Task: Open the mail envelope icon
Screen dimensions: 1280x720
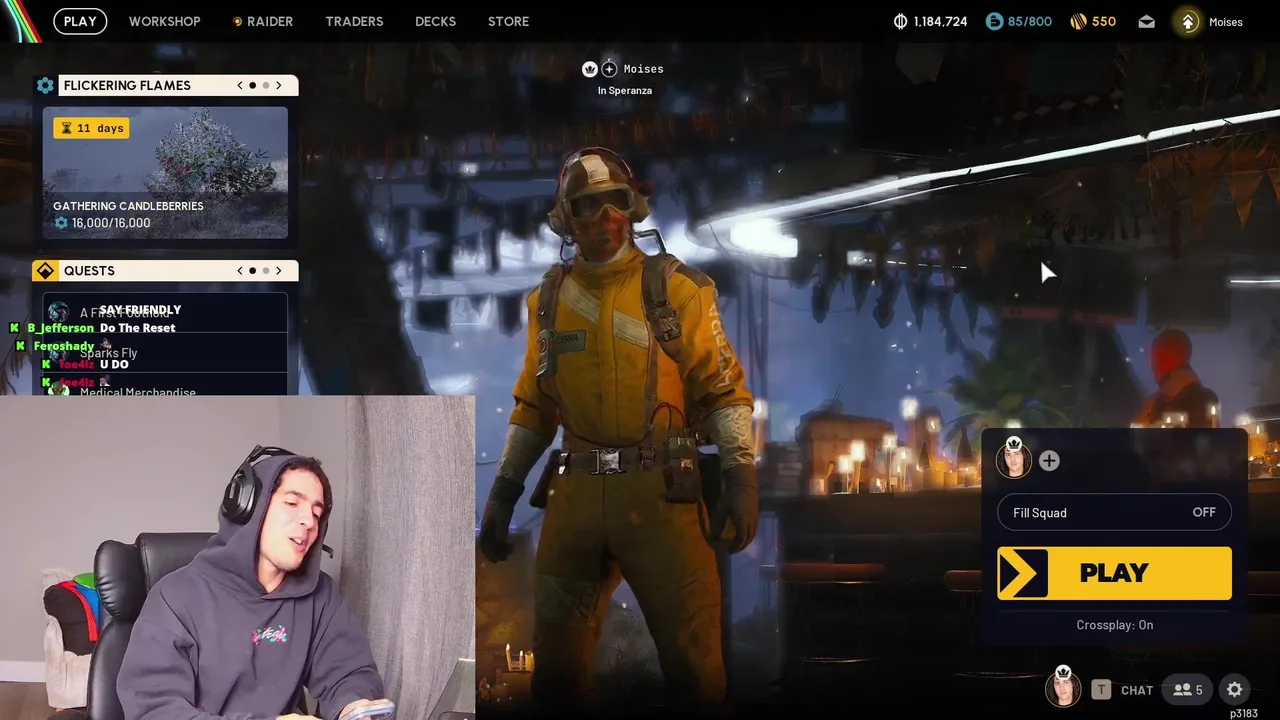Action: tap(1146, 21)
